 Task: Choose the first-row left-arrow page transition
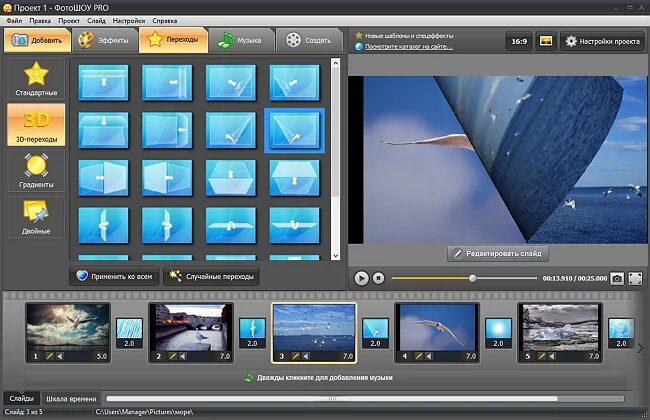[167, 83]
